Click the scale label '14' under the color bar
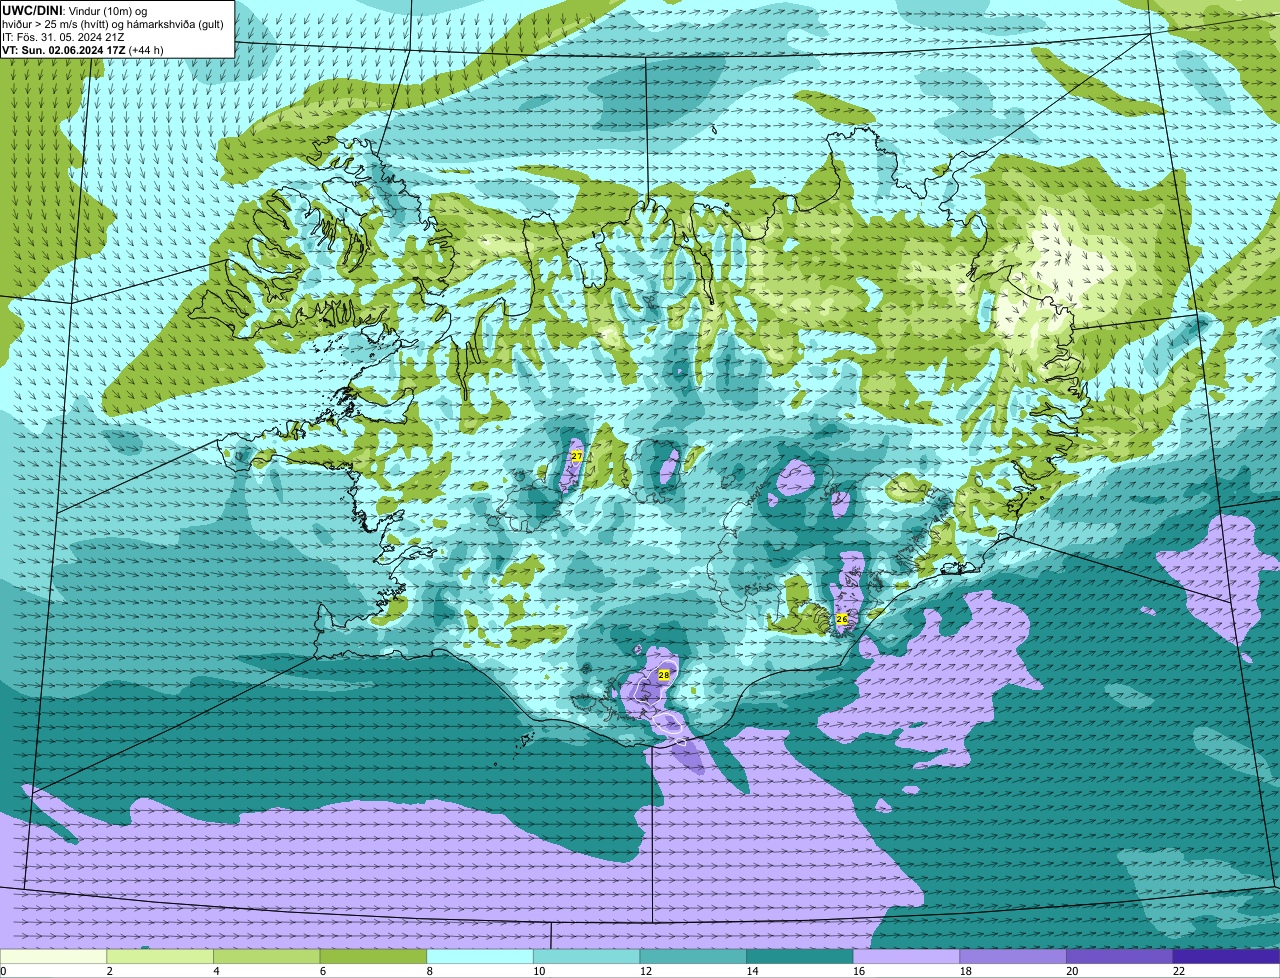Image resolution: width=1280 pixels, height=978 pixels. pos(752,971)
